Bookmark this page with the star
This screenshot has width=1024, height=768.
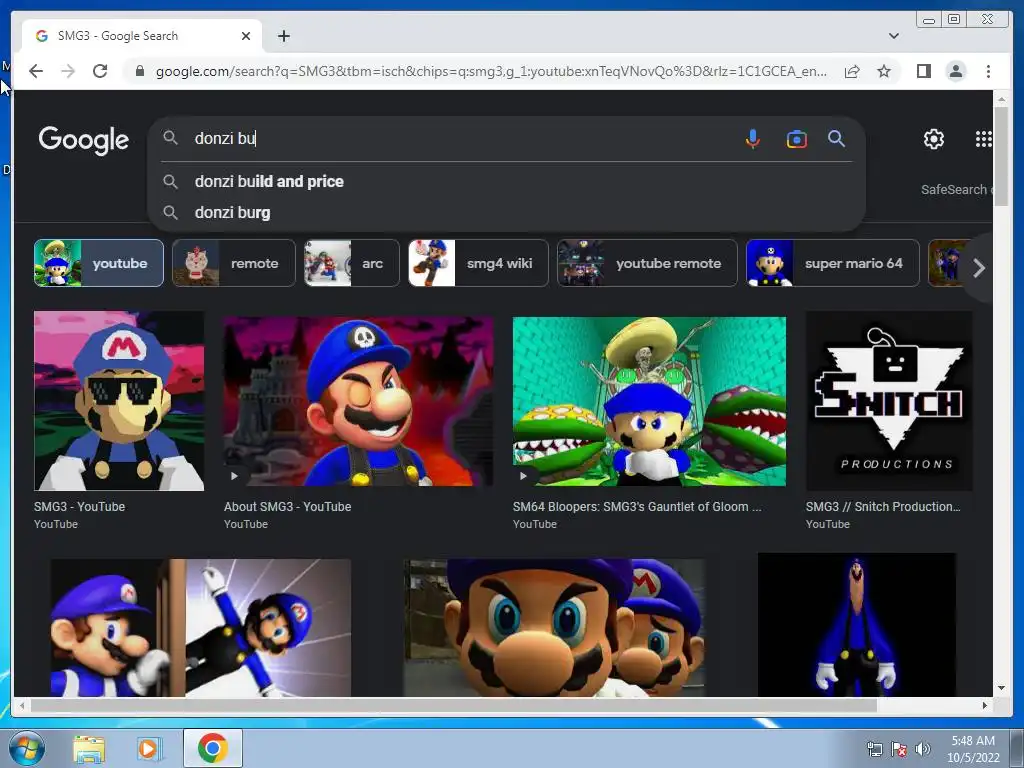coord(884,71)
